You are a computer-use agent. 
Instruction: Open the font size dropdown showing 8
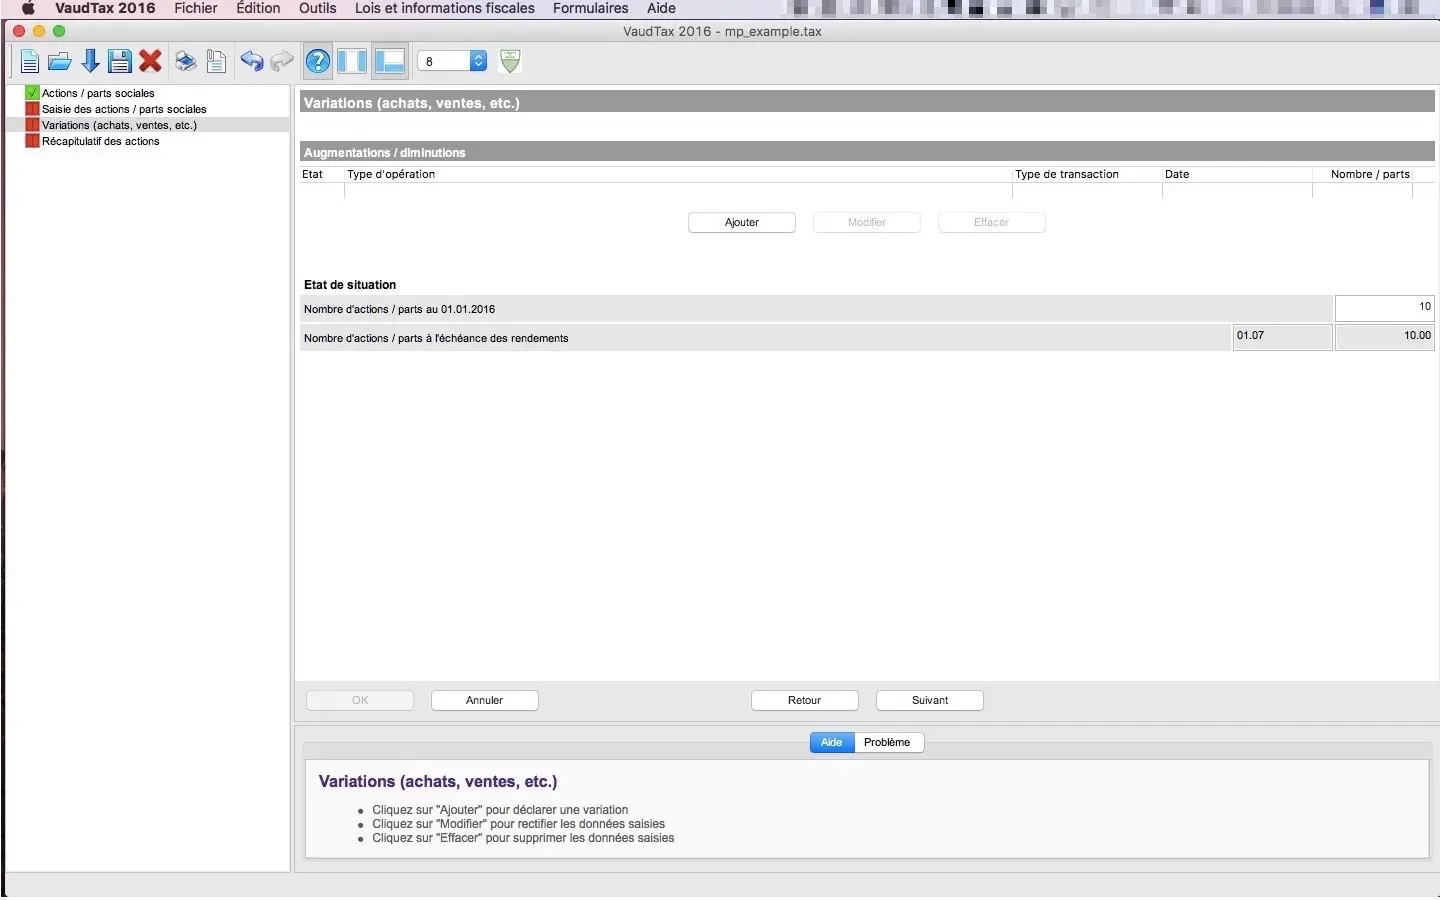452,62
